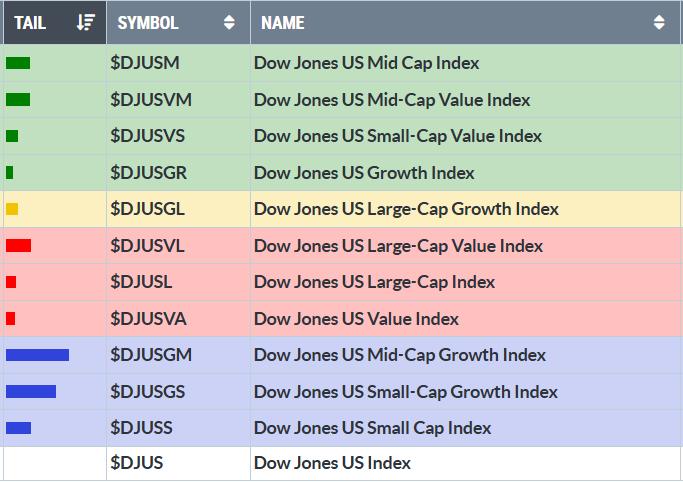Select Dow Jones US Small Cap Index

[372, 428]
